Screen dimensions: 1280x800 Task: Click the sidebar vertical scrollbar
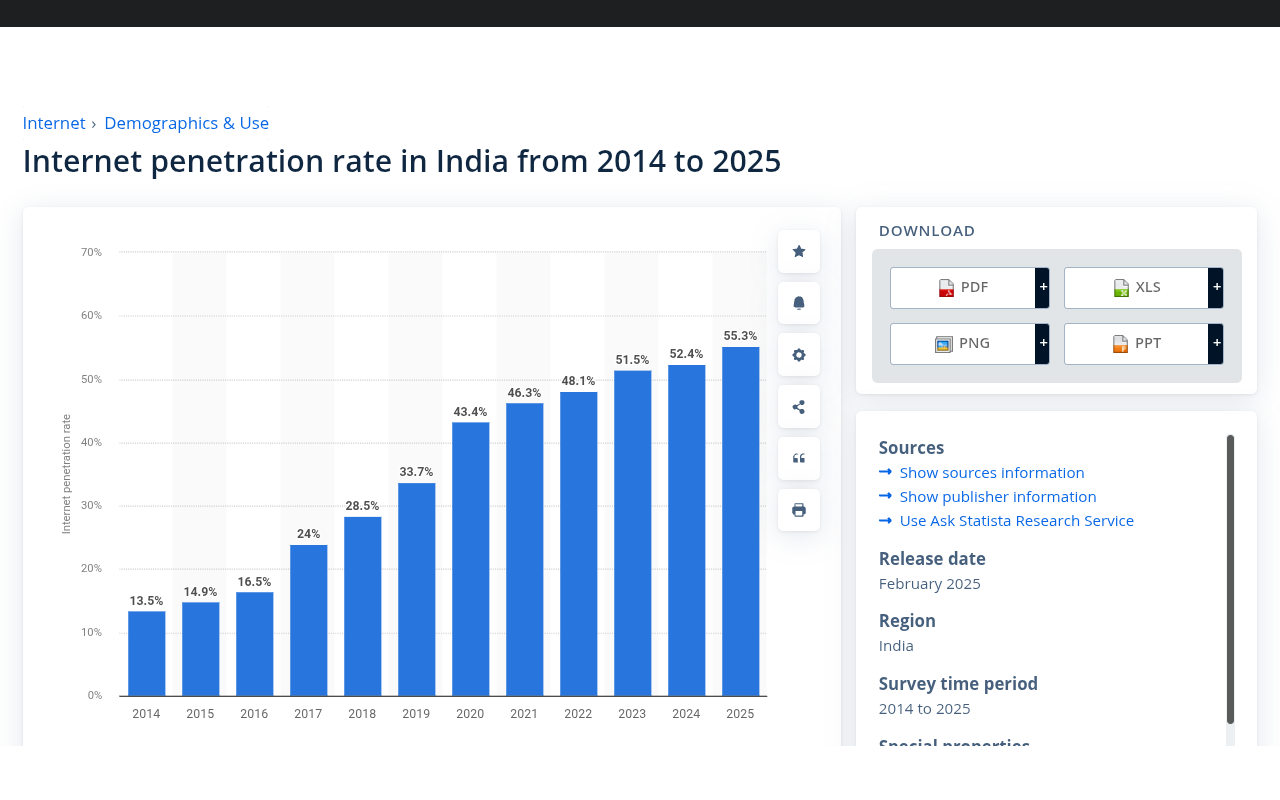coord(1230,579)
